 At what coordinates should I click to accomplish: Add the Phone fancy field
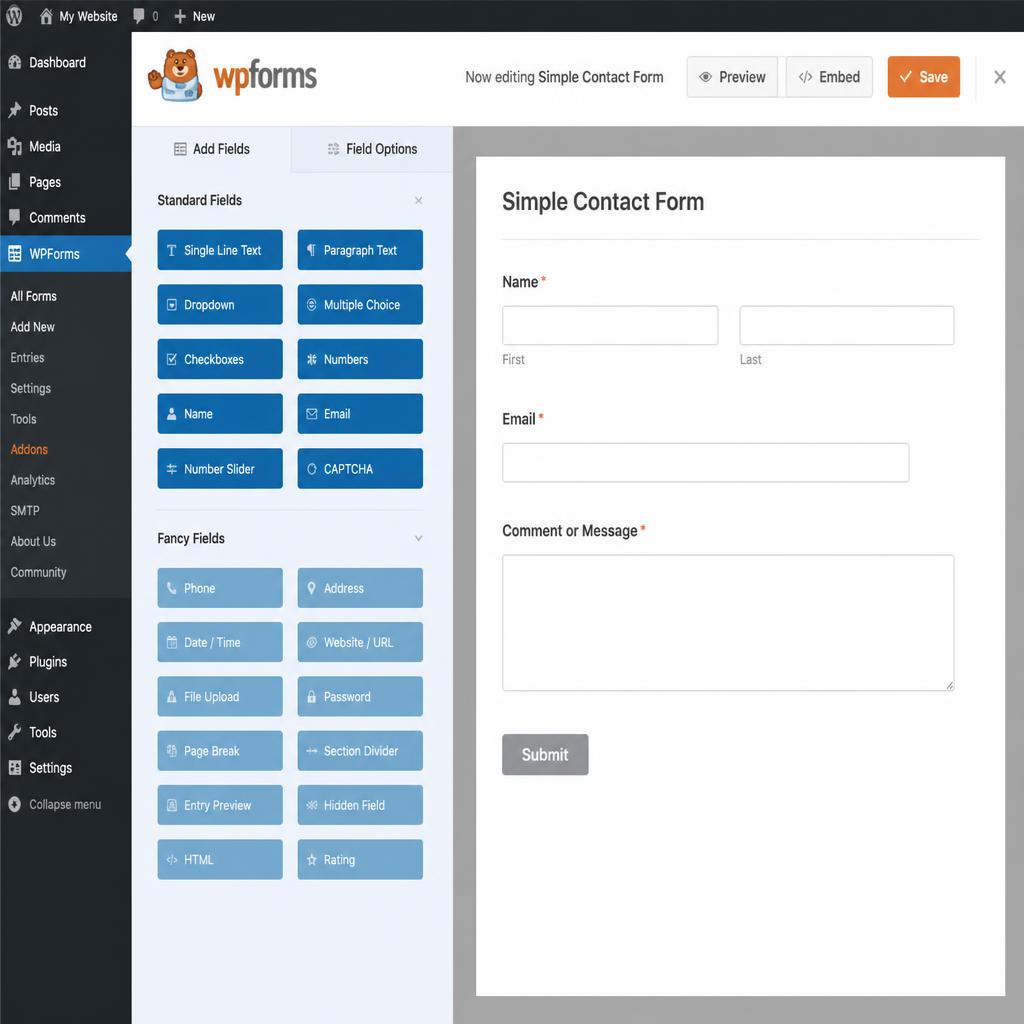[x=220, y=588]
